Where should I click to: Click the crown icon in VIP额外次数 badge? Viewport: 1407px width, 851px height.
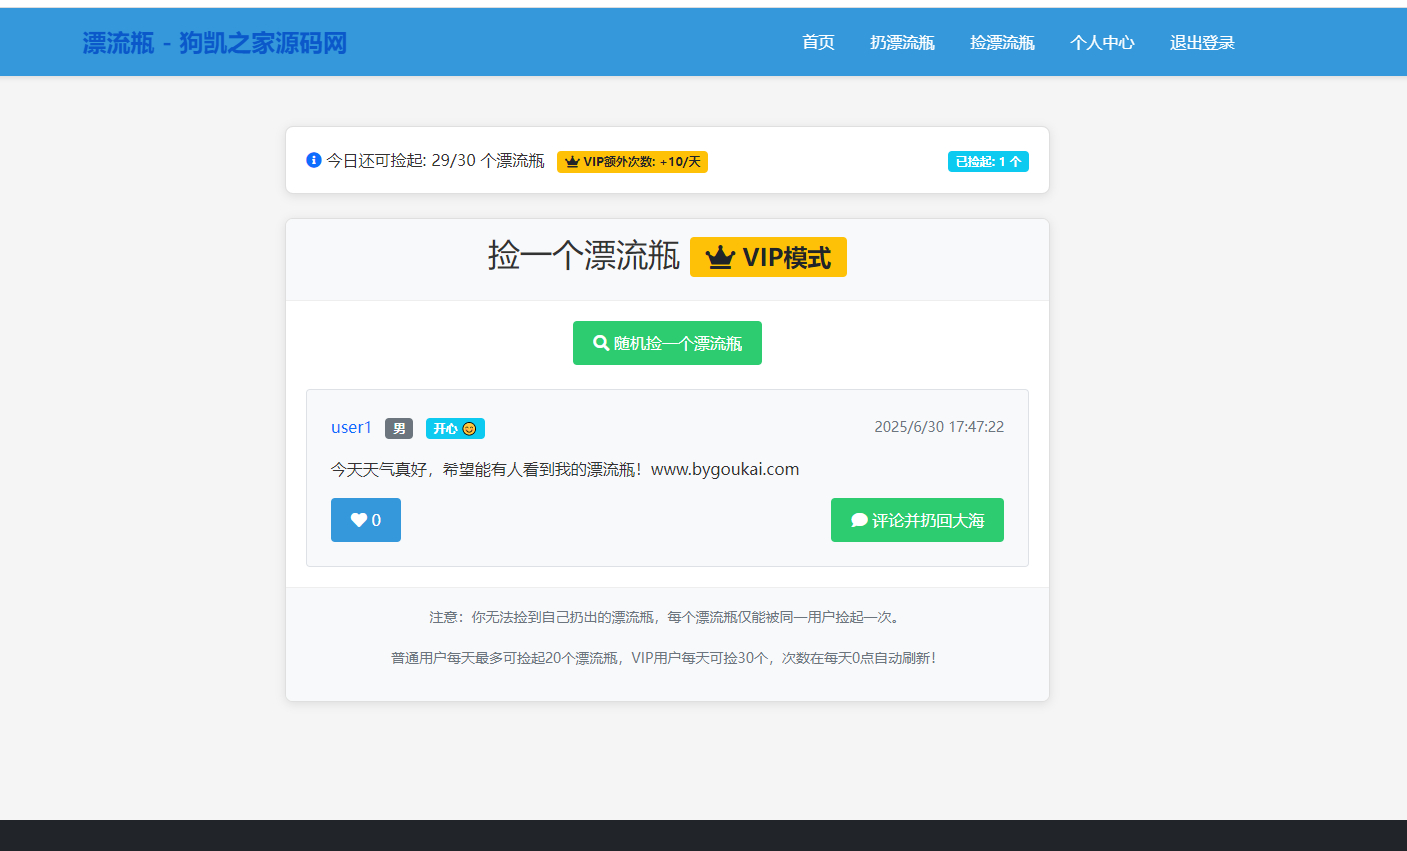click(x=572, y=162)
